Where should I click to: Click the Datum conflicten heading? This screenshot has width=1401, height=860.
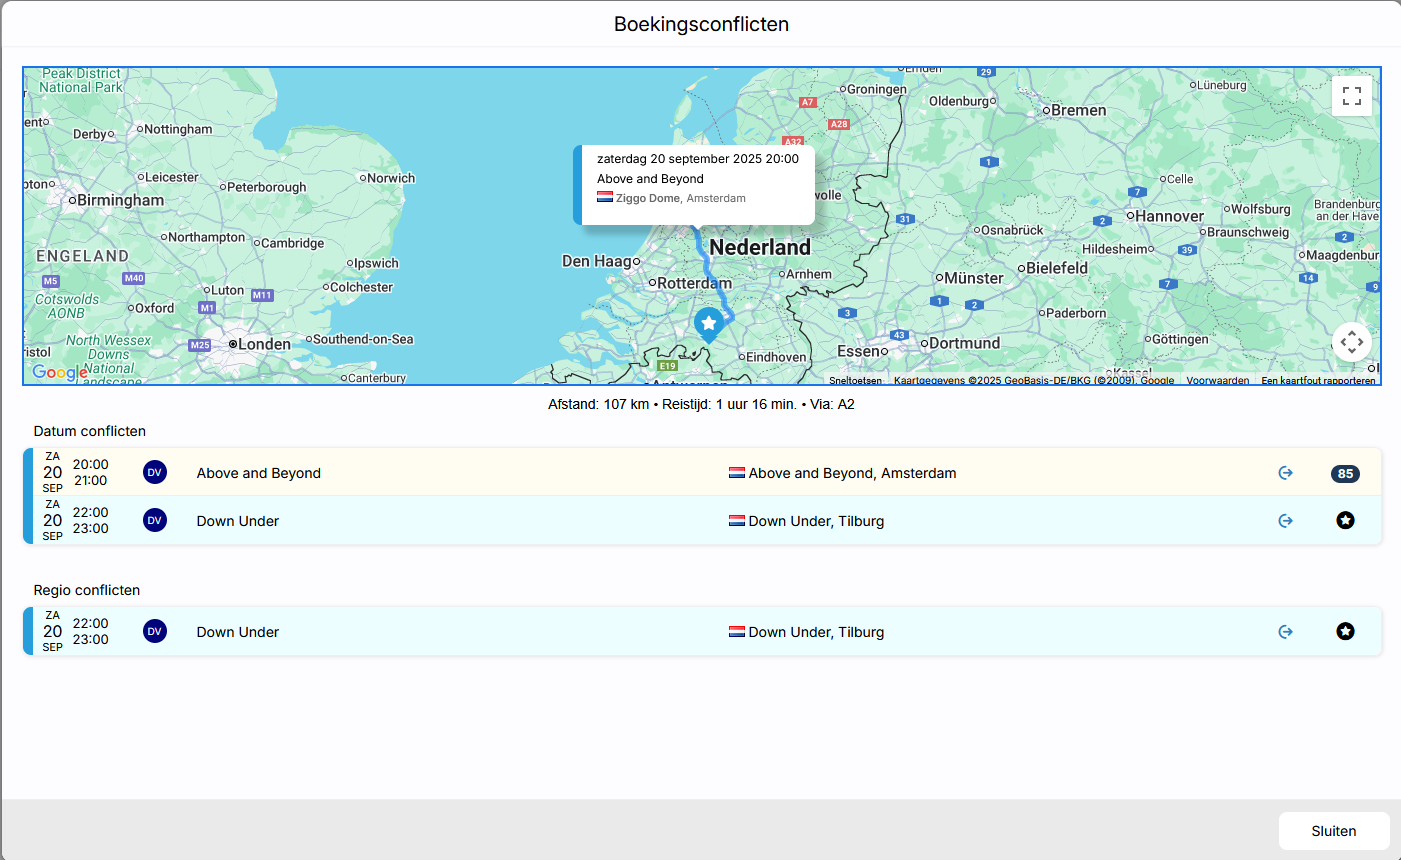pos(90,431)
